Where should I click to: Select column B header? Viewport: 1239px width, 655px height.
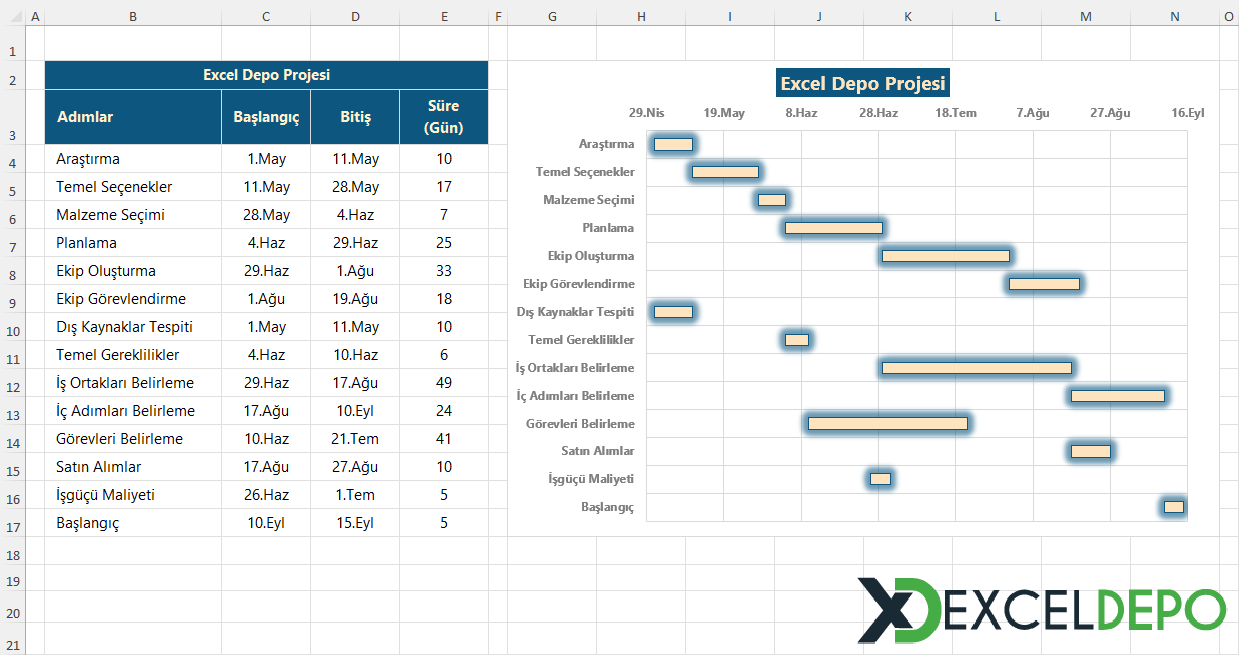133,16
